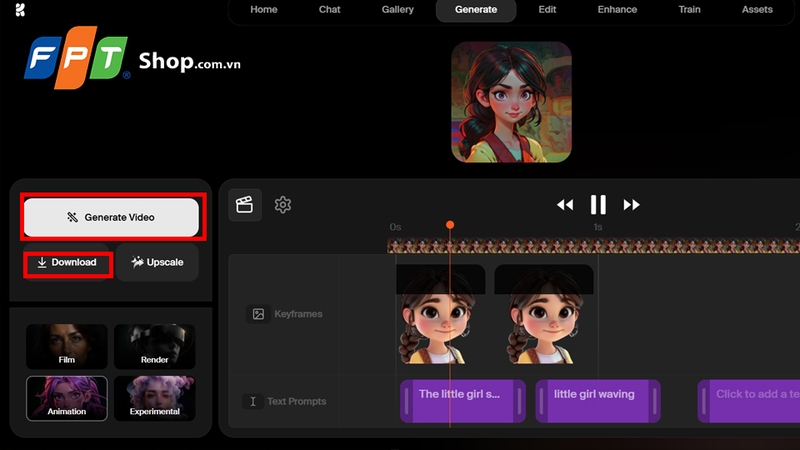Click the Text Prompts cursor icon

coord(253,402)
